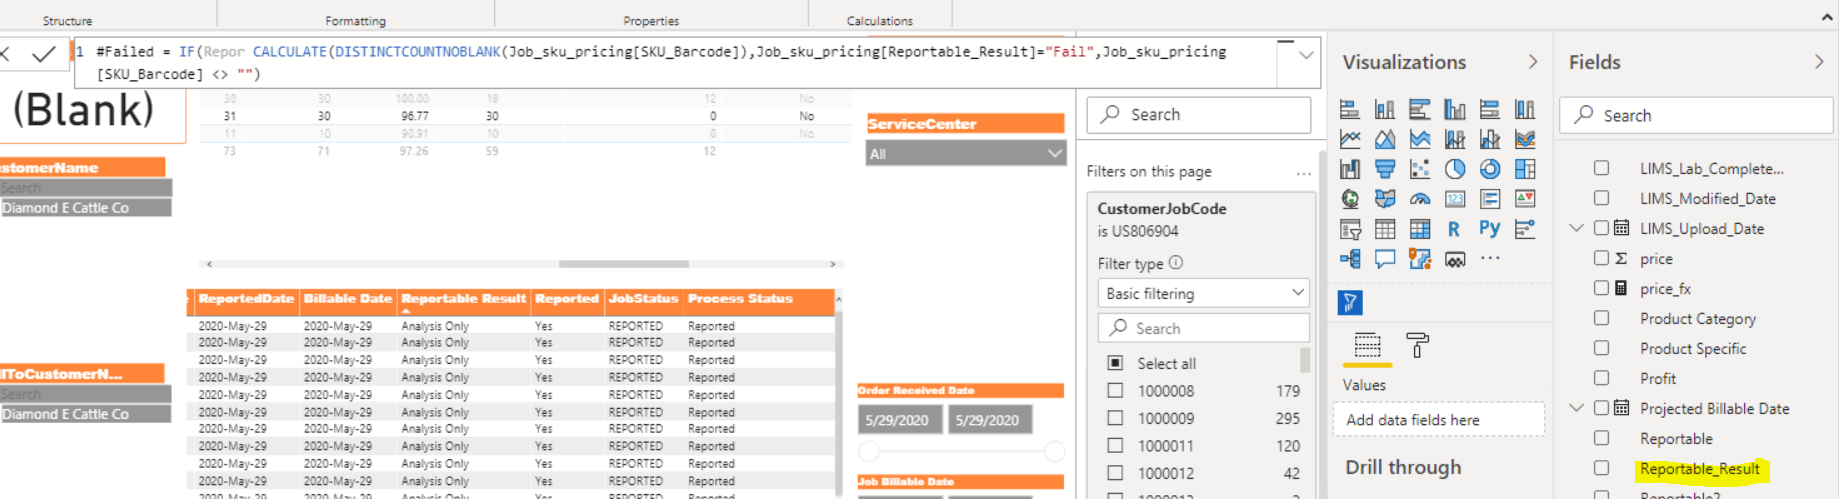This screenshot has width=1839, height=499.
Task: Check the price_fx field checkbox
Action: 1602,288
